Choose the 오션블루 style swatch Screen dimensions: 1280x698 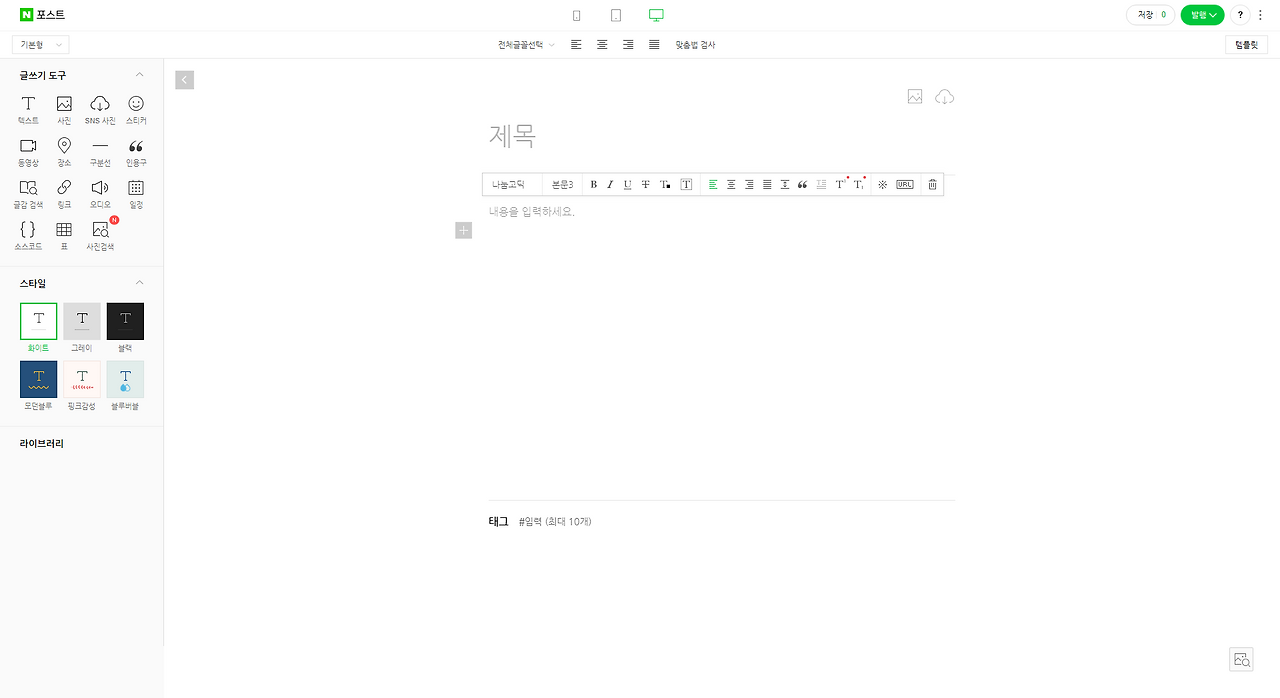point(38,386)
